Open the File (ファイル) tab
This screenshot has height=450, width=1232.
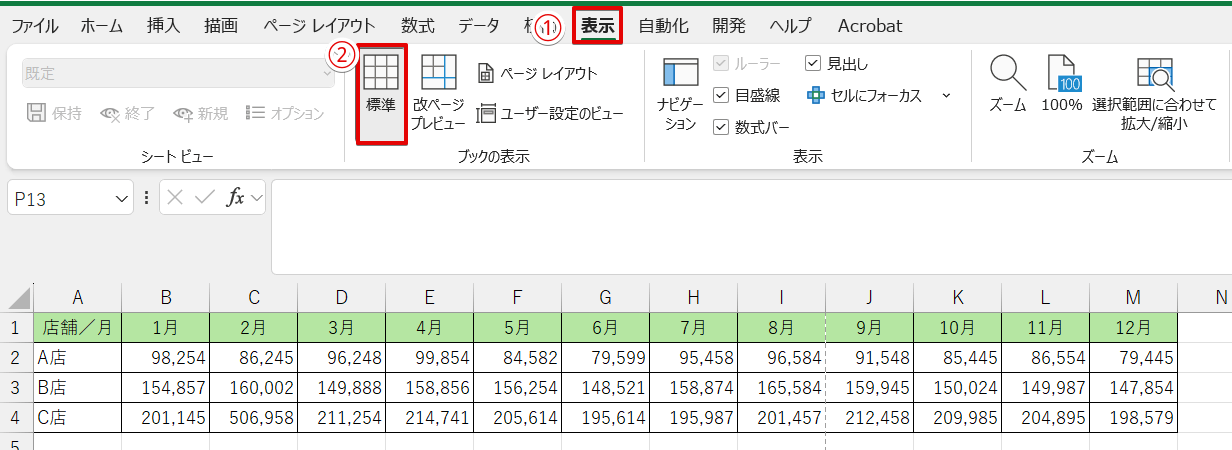pos(34,26)
